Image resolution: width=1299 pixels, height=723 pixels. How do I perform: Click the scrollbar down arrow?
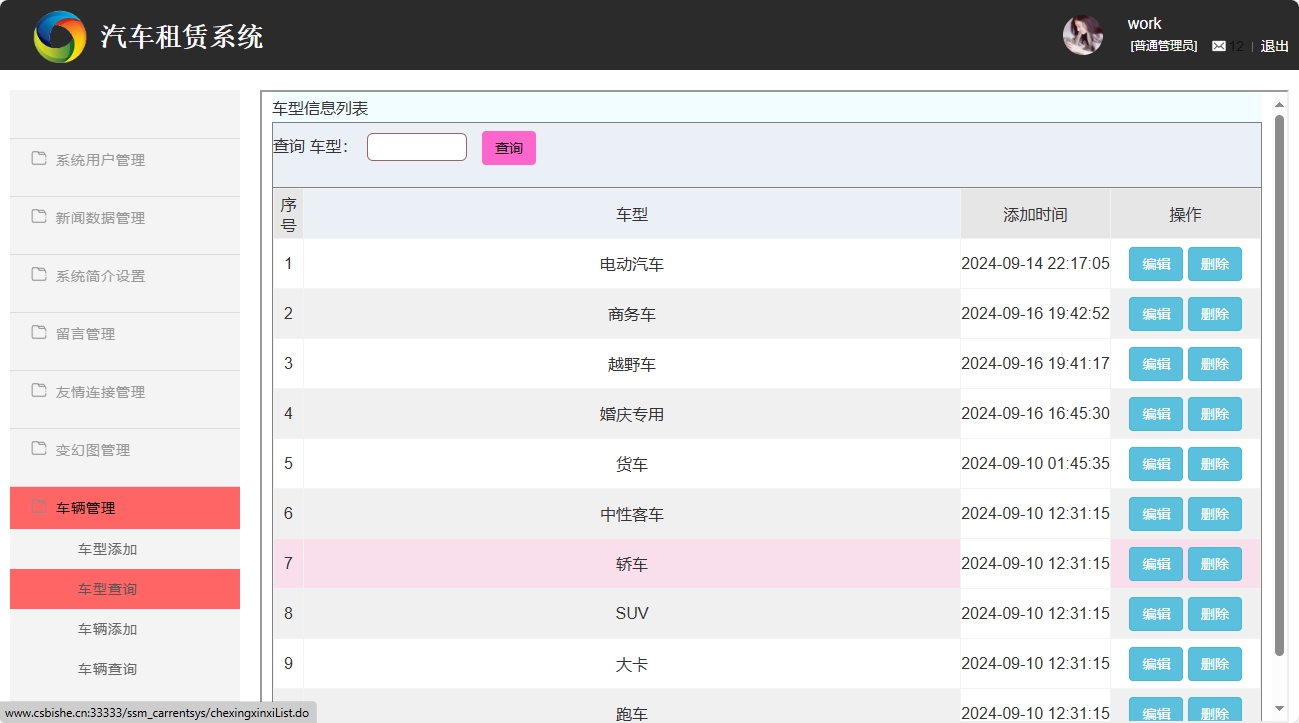(x=1279, y=708)
